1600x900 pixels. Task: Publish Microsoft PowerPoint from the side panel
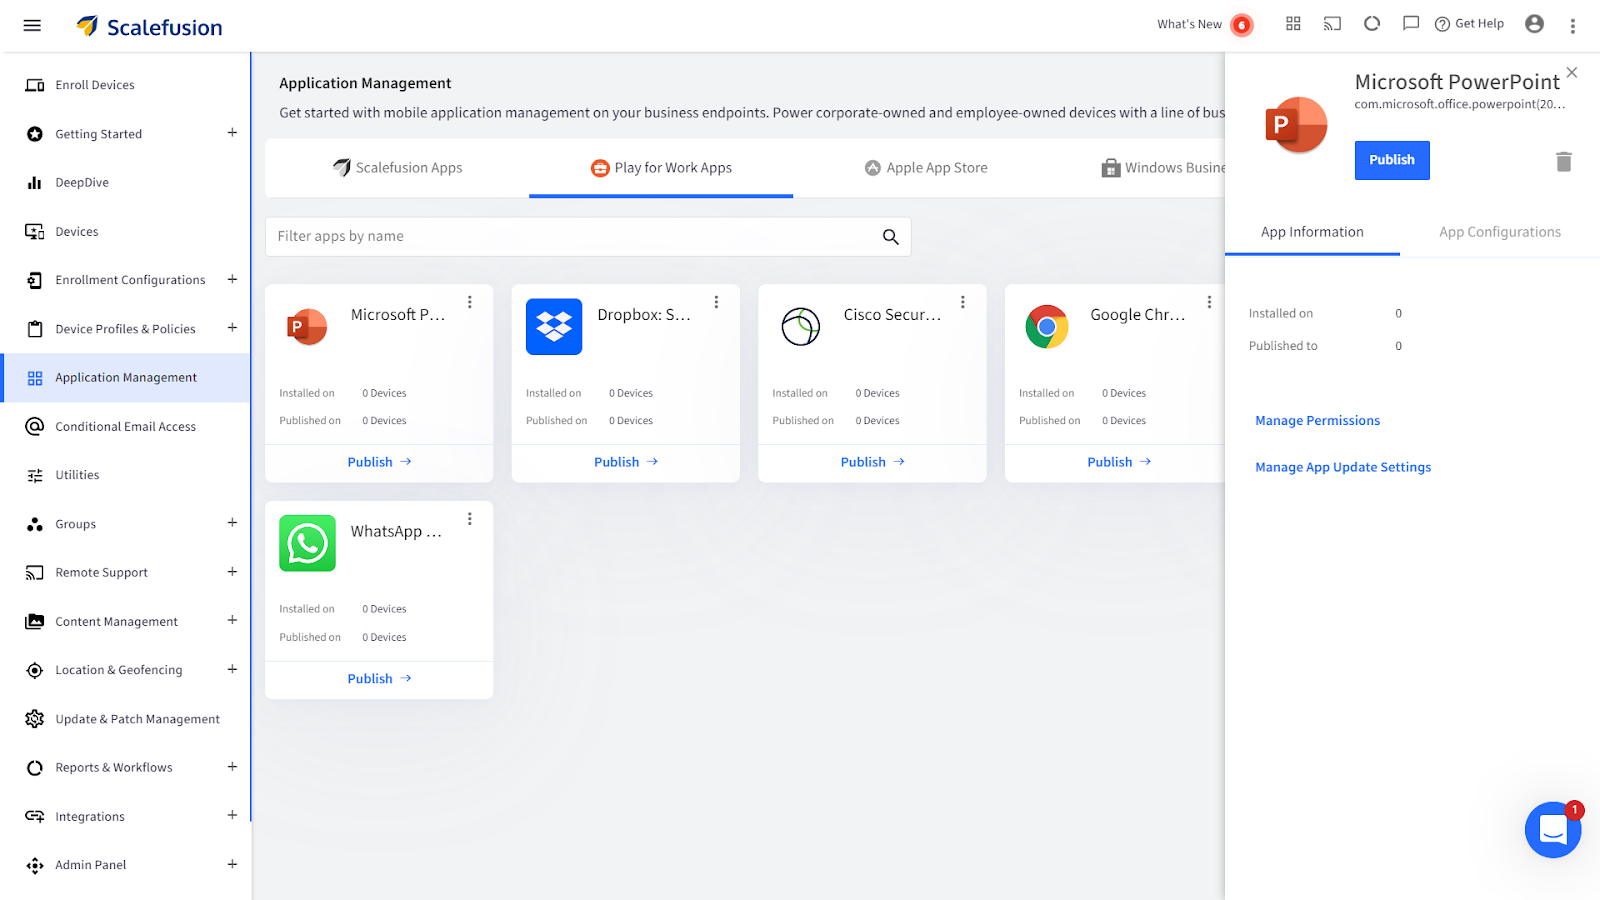tap(1392, 160)
